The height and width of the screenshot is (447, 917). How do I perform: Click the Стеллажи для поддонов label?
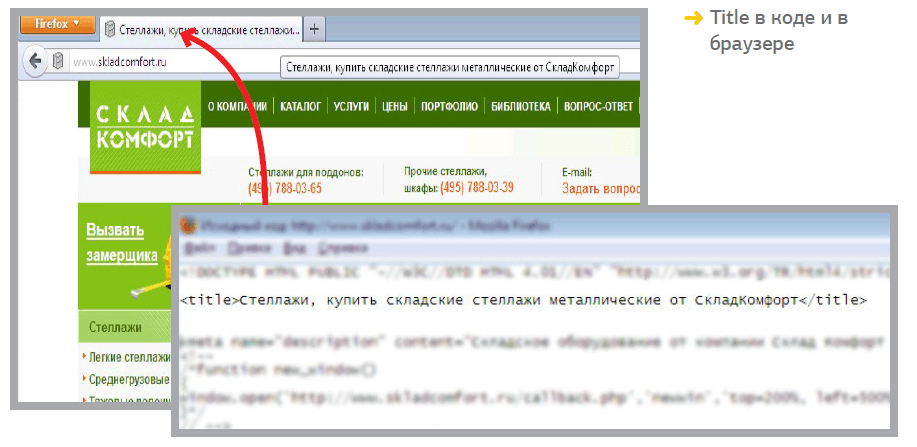pyautogui.click(x=306, y=173)
